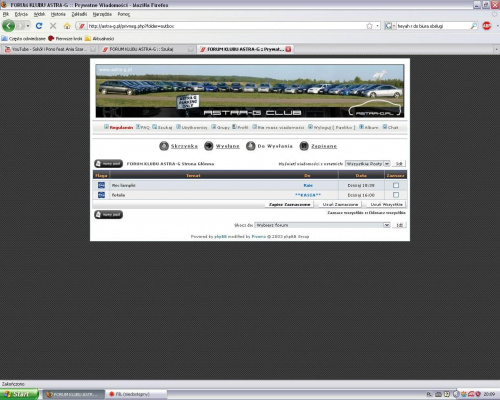Open the Zakładki menu

point(79,14)
